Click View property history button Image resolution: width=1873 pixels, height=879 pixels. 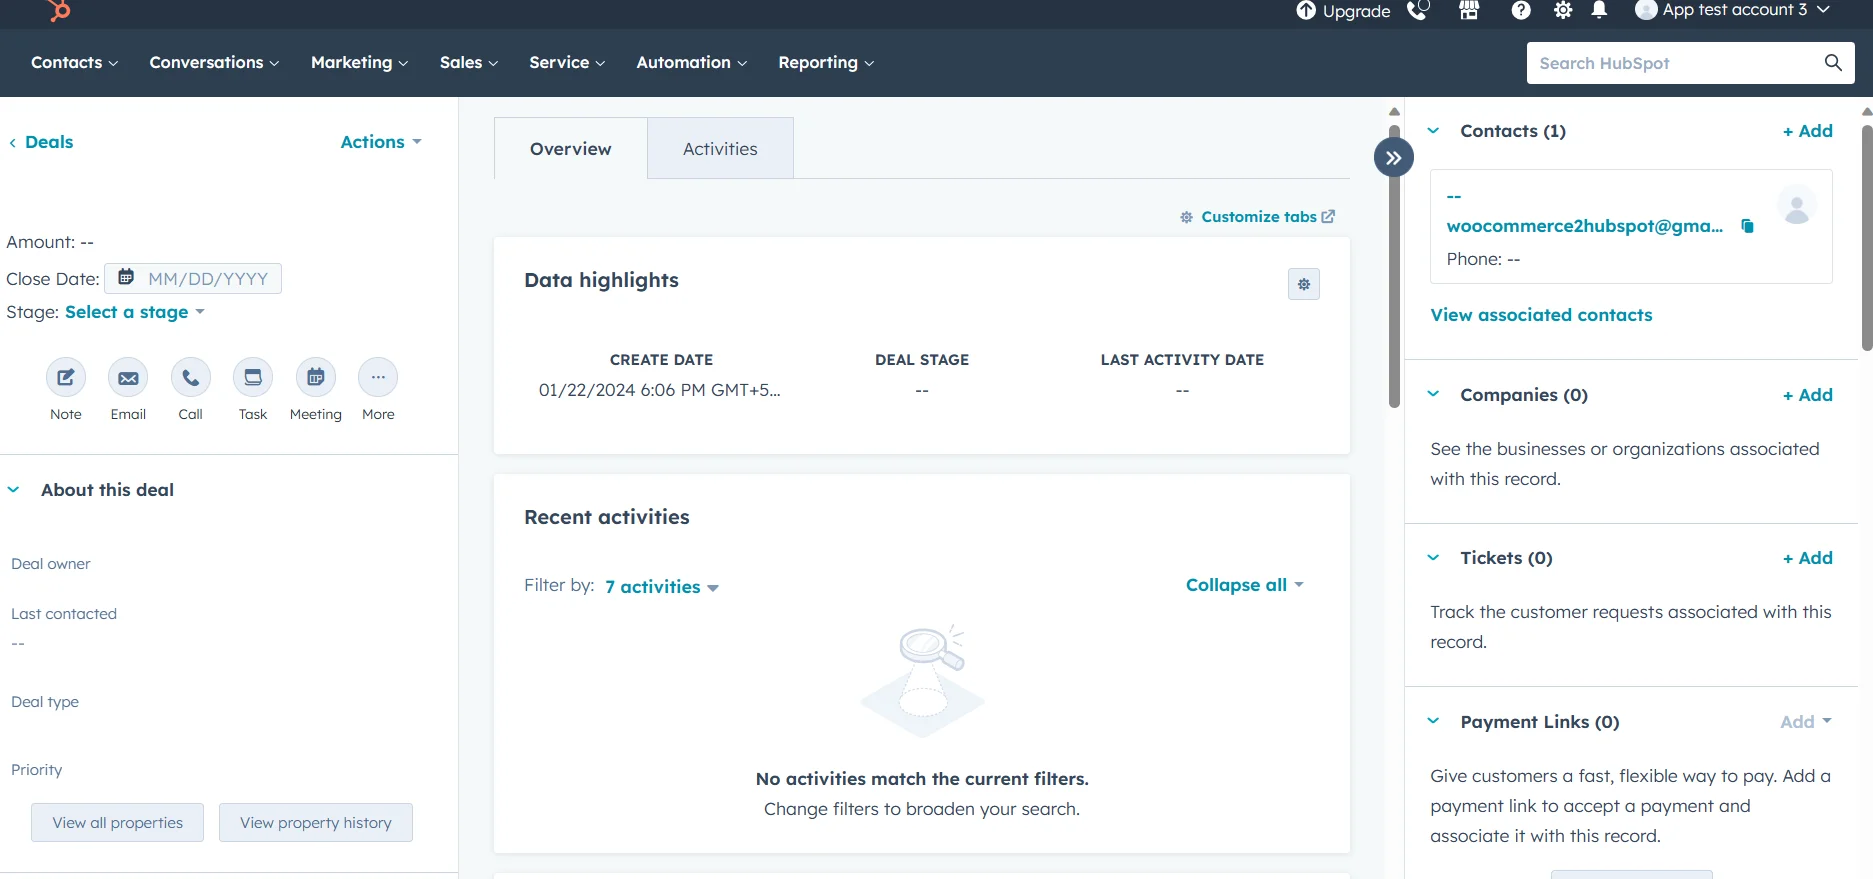(x=316, y=822)
